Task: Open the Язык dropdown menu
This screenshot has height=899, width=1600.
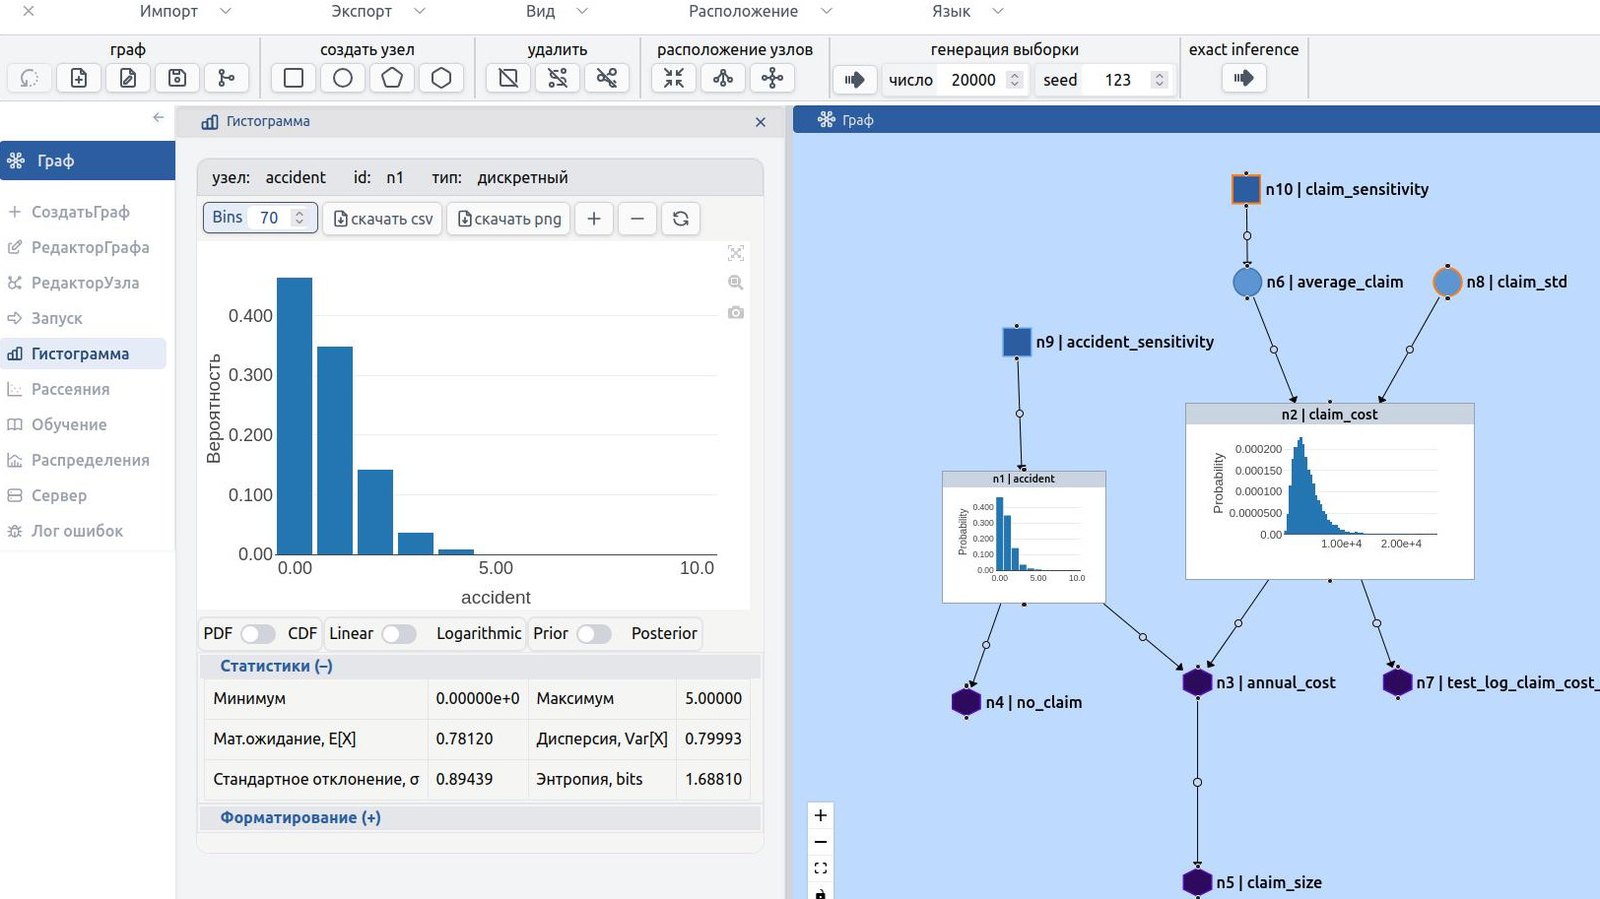Action: pos(967,11)
